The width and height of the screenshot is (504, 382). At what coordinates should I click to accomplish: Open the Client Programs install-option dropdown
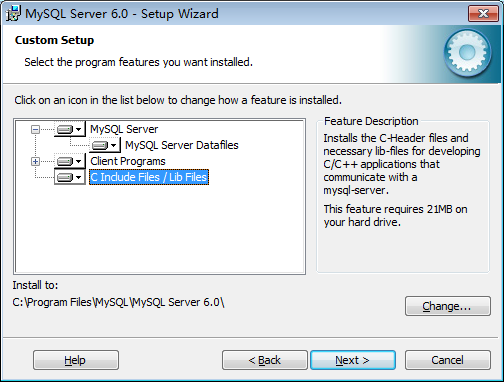79,161
